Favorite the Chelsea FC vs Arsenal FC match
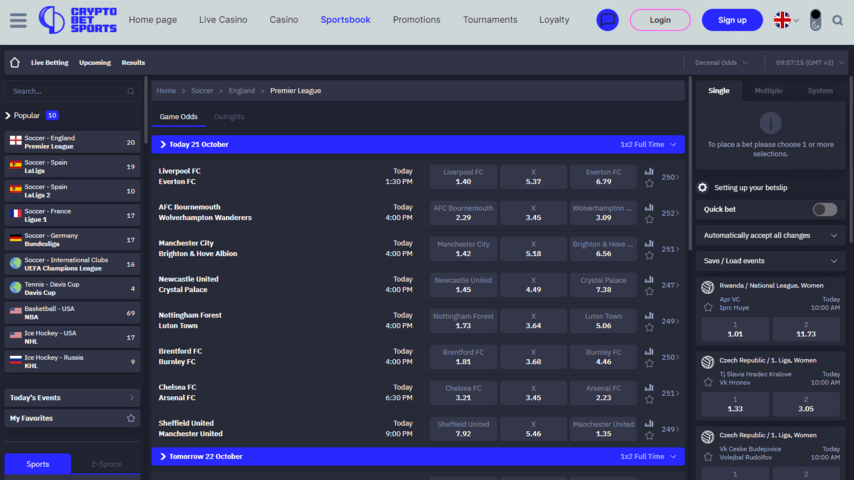 pyautogui.click(x=649, y=399)
